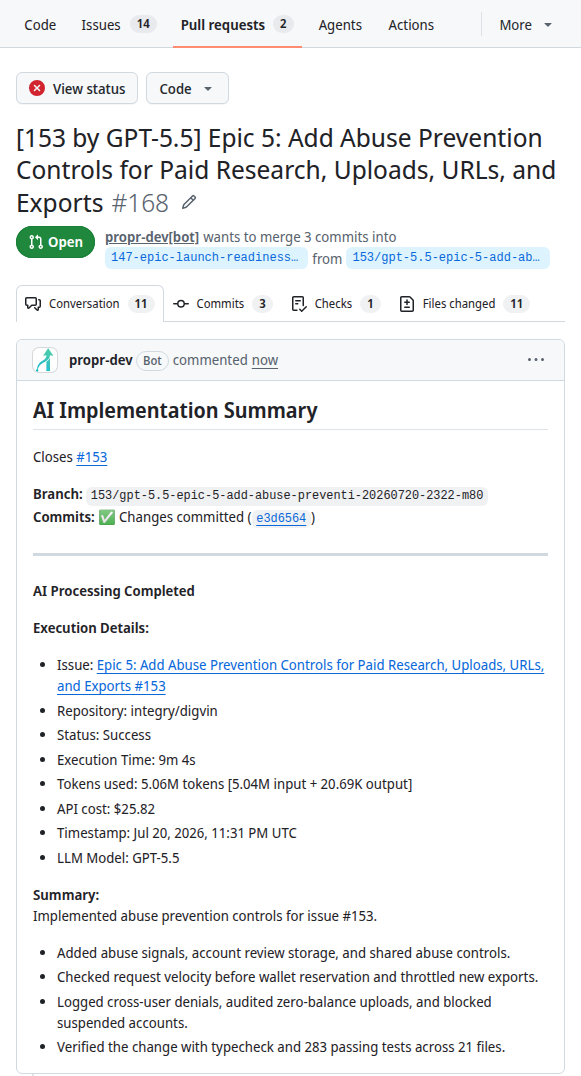Click the Pull requests count badge 2
The height and width of the screenshot is (1076, 581).
283,25
